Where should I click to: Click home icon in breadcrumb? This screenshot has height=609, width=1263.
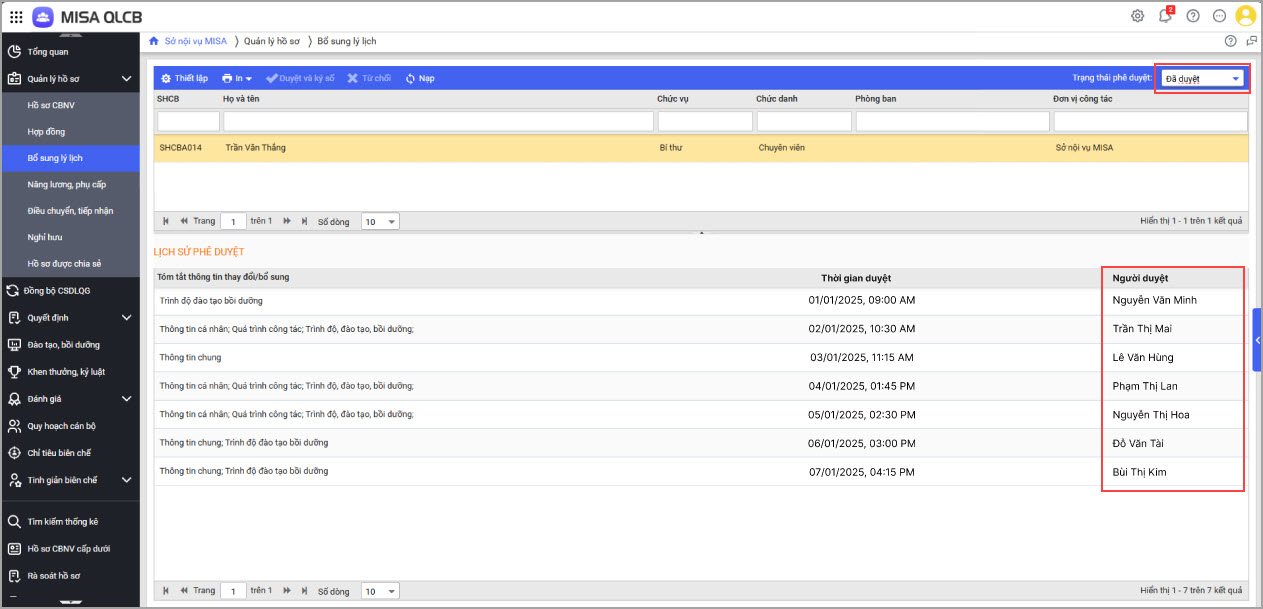(153, 41)
